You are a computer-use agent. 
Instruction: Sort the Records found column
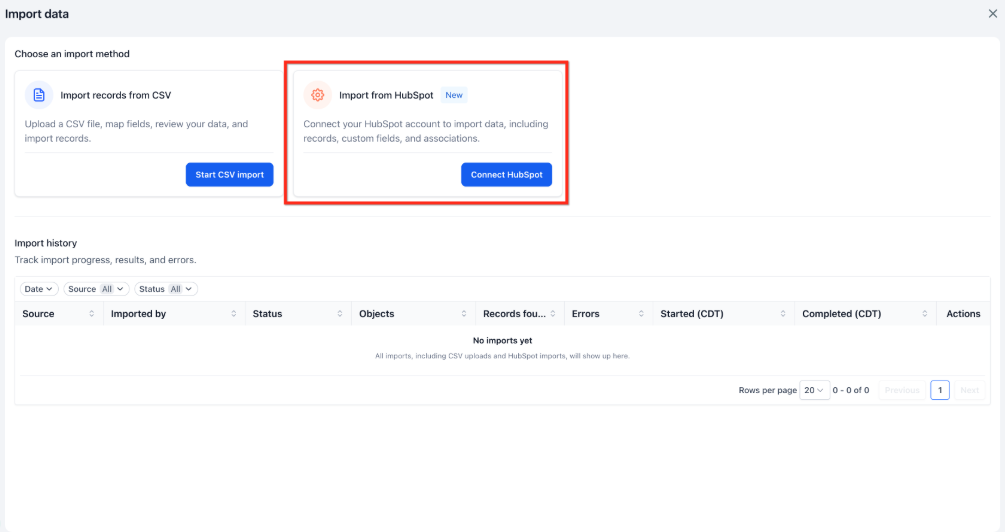552,313
